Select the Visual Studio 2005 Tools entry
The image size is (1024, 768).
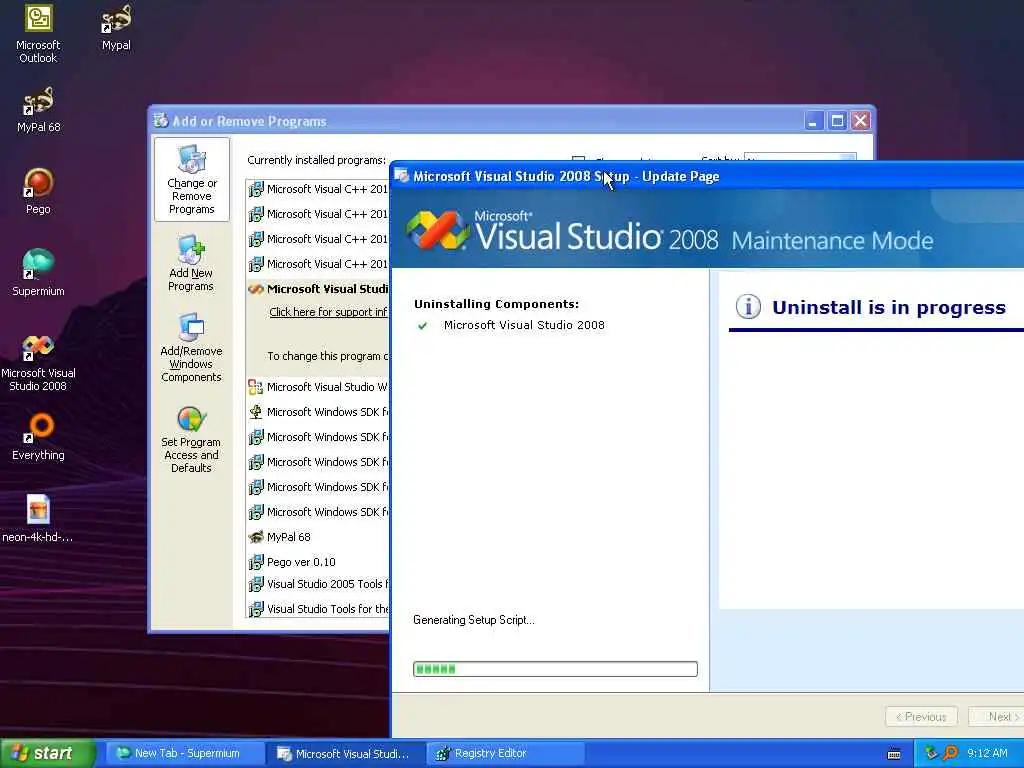(318, 584)
